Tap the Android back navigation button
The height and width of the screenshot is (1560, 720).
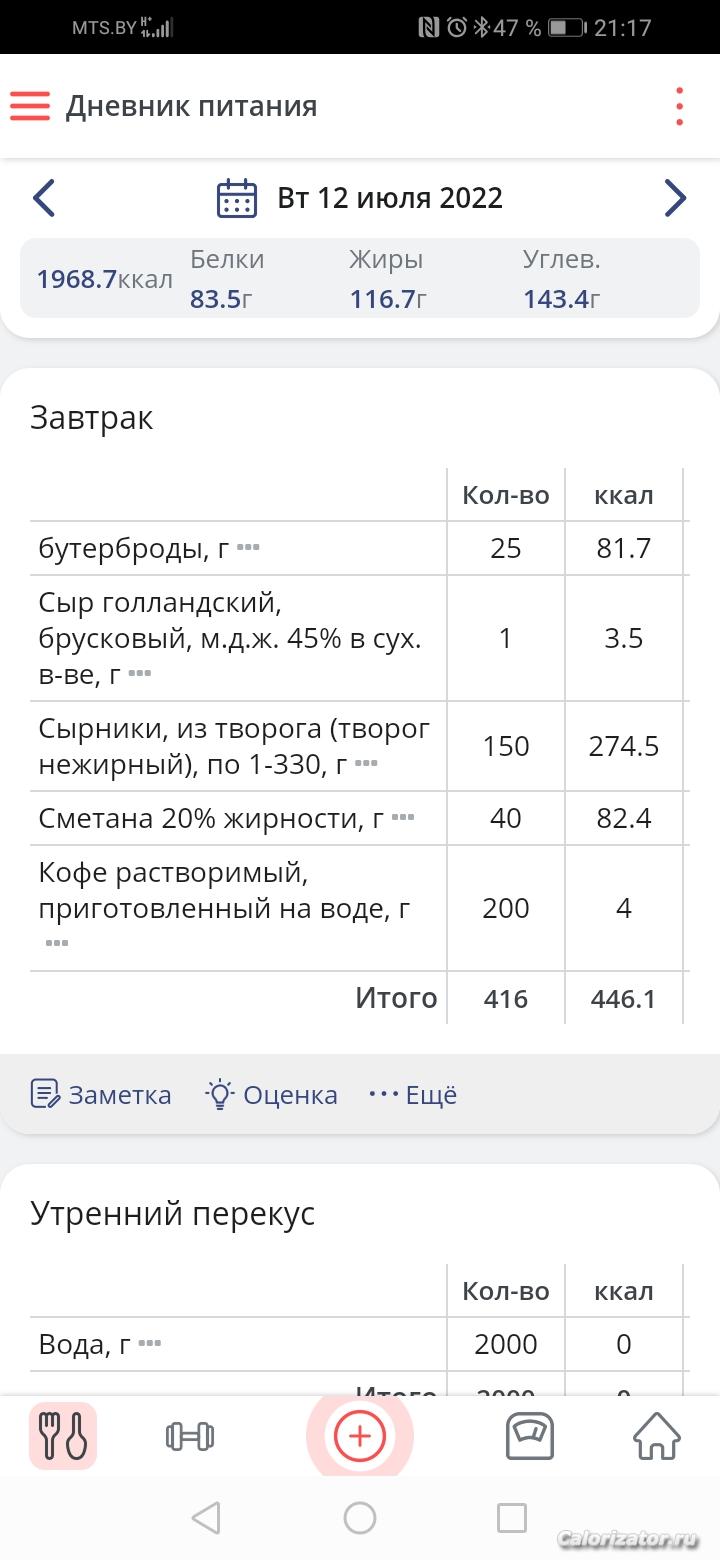[x=206, y=1518]
